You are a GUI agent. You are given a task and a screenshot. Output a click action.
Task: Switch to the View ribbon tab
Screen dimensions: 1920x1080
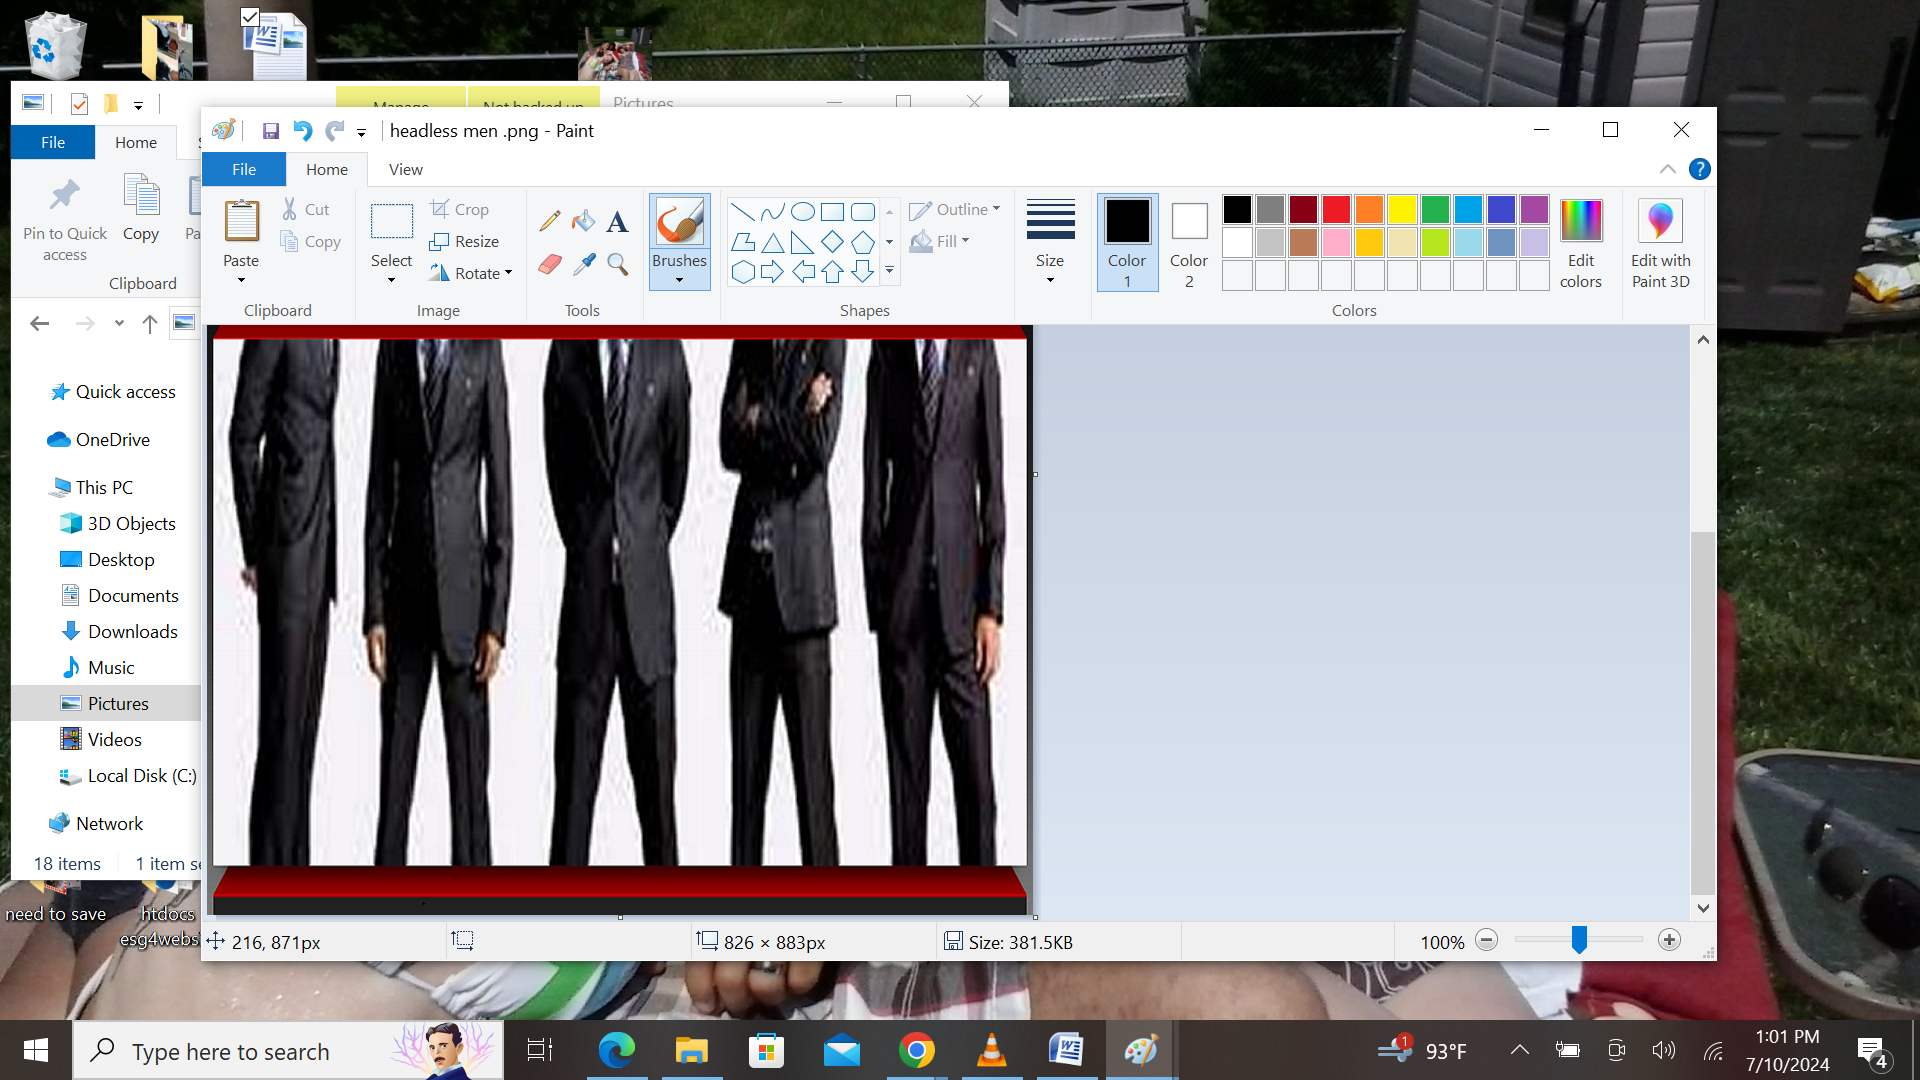point(405,169)
